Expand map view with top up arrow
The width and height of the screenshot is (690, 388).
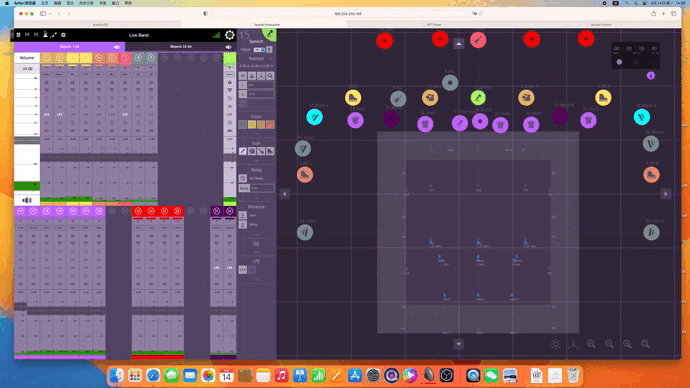(x=459, y=44)
